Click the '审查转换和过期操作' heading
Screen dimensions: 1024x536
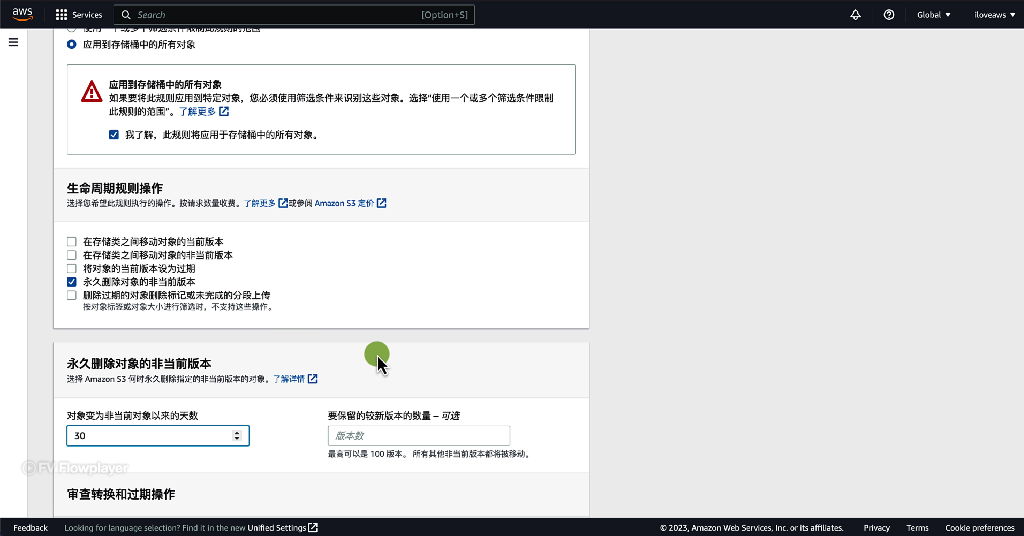tap(121, 494)
